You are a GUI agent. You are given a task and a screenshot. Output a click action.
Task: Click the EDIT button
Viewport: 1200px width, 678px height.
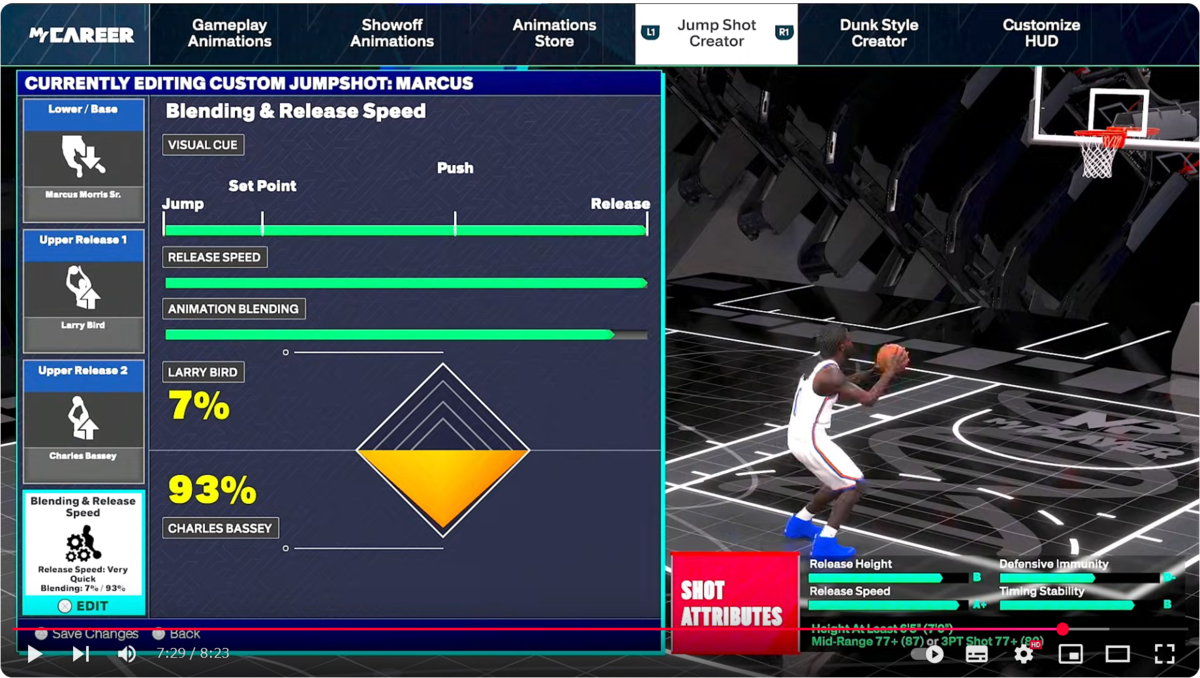pyautogui.click(x=84, y=606)
